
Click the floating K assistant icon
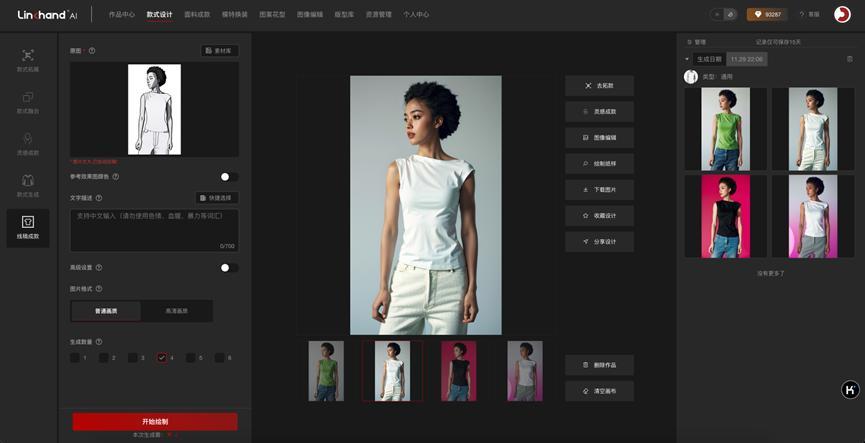pyautogui.click(x=849, y=390)
